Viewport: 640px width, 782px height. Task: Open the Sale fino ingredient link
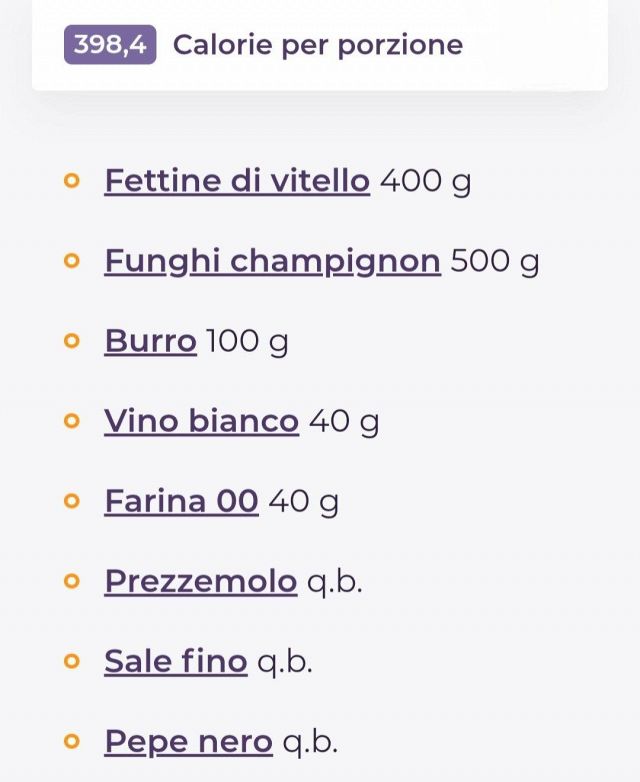coord(176,662)
